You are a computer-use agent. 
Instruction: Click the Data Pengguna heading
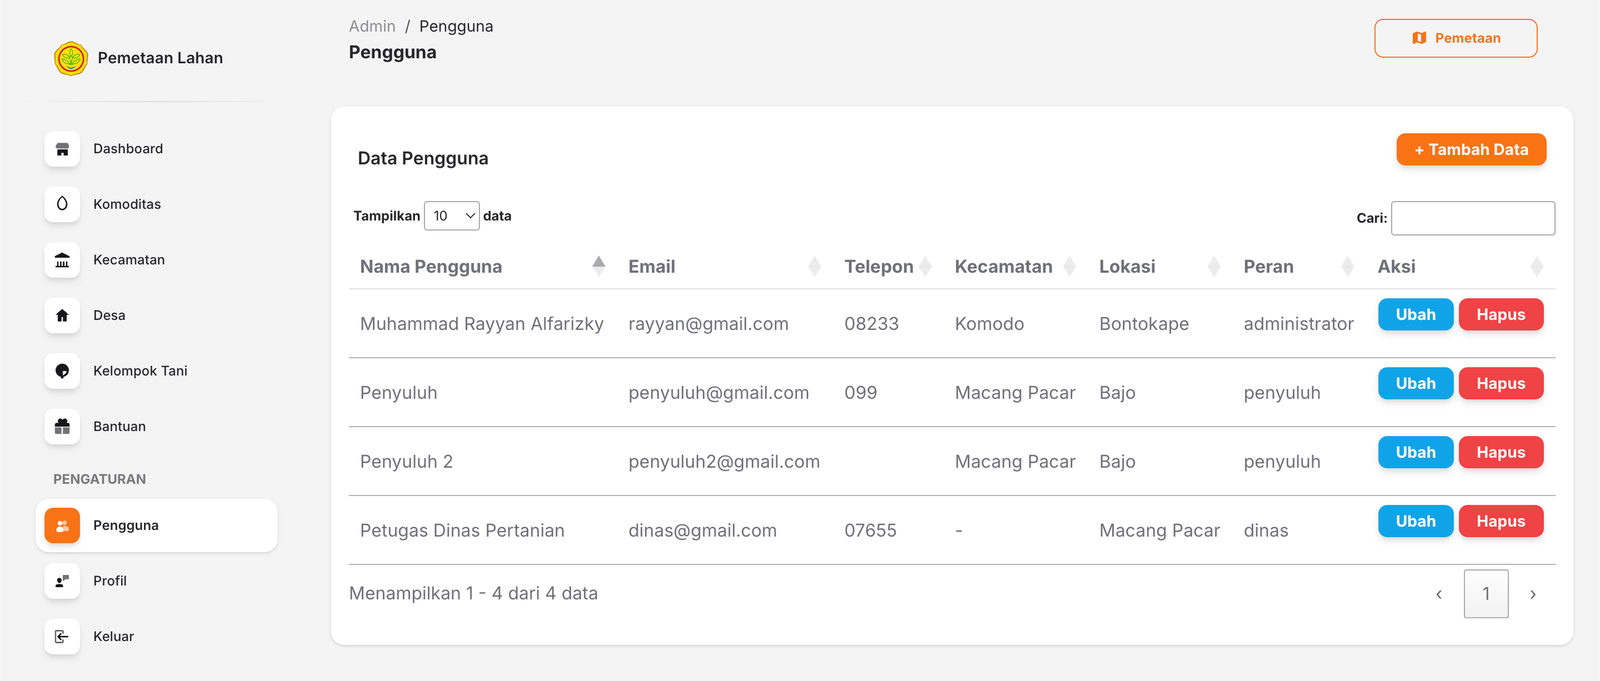click(x=423, y=158)
